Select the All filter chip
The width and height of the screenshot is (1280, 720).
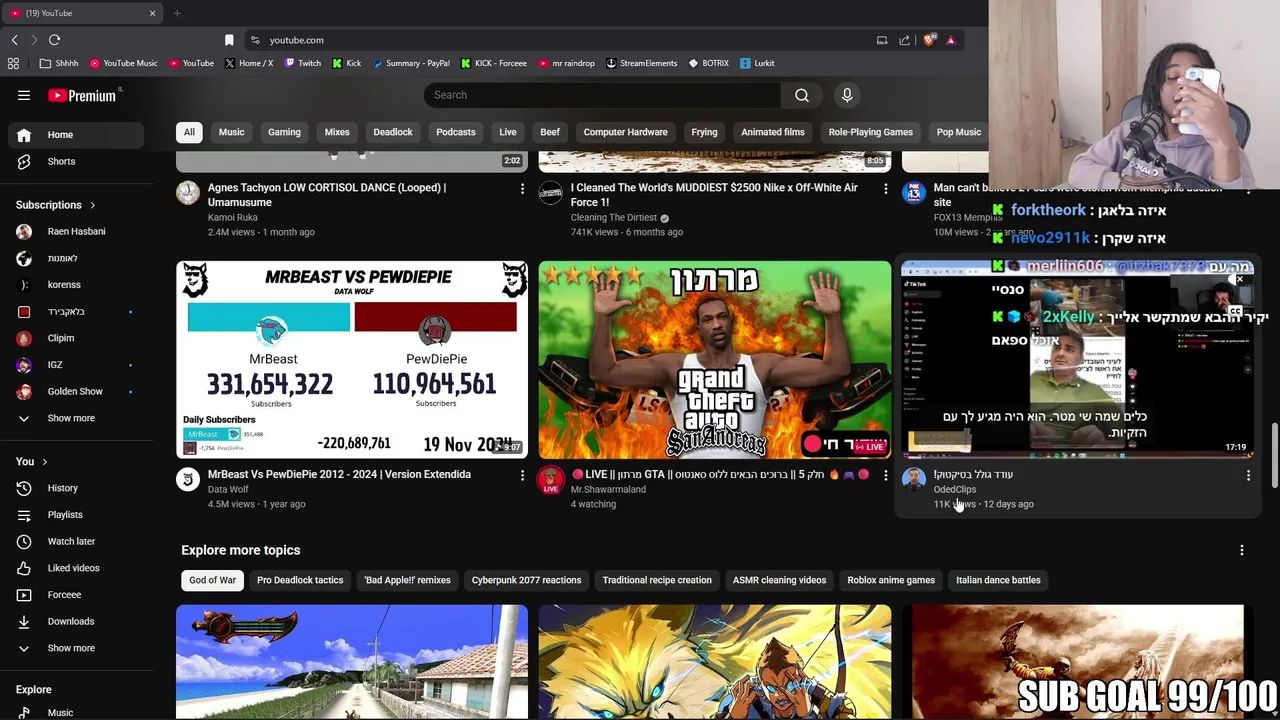(189, 132)
